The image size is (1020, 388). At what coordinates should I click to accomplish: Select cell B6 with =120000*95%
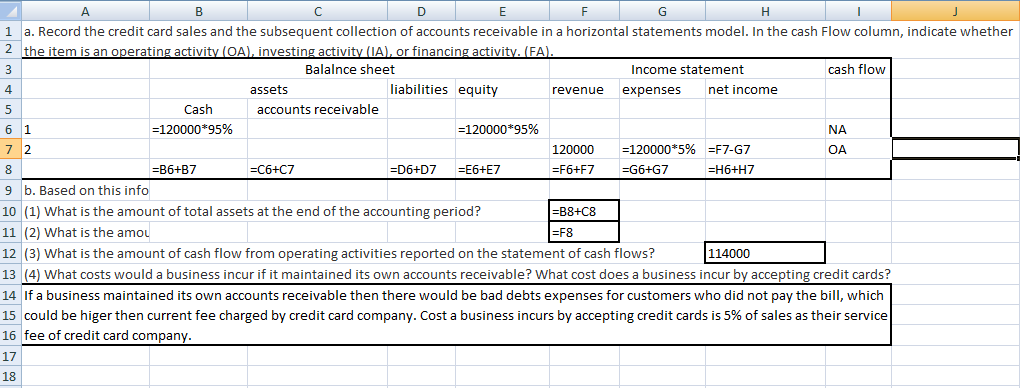pos(198,129)
